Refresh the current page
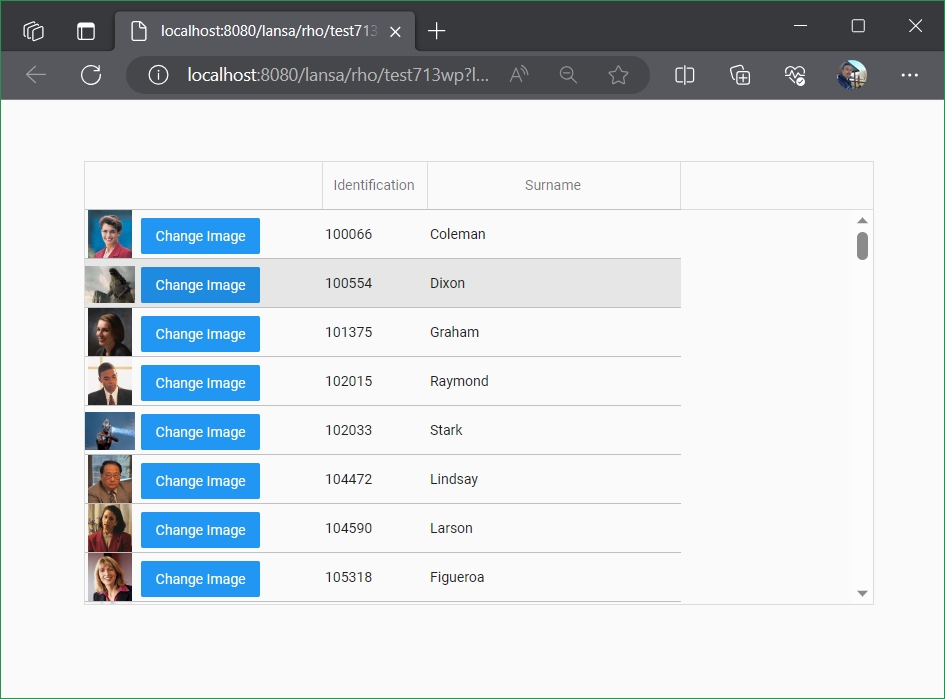The width and height of the screenshot is (945, 699). point(91,75)
